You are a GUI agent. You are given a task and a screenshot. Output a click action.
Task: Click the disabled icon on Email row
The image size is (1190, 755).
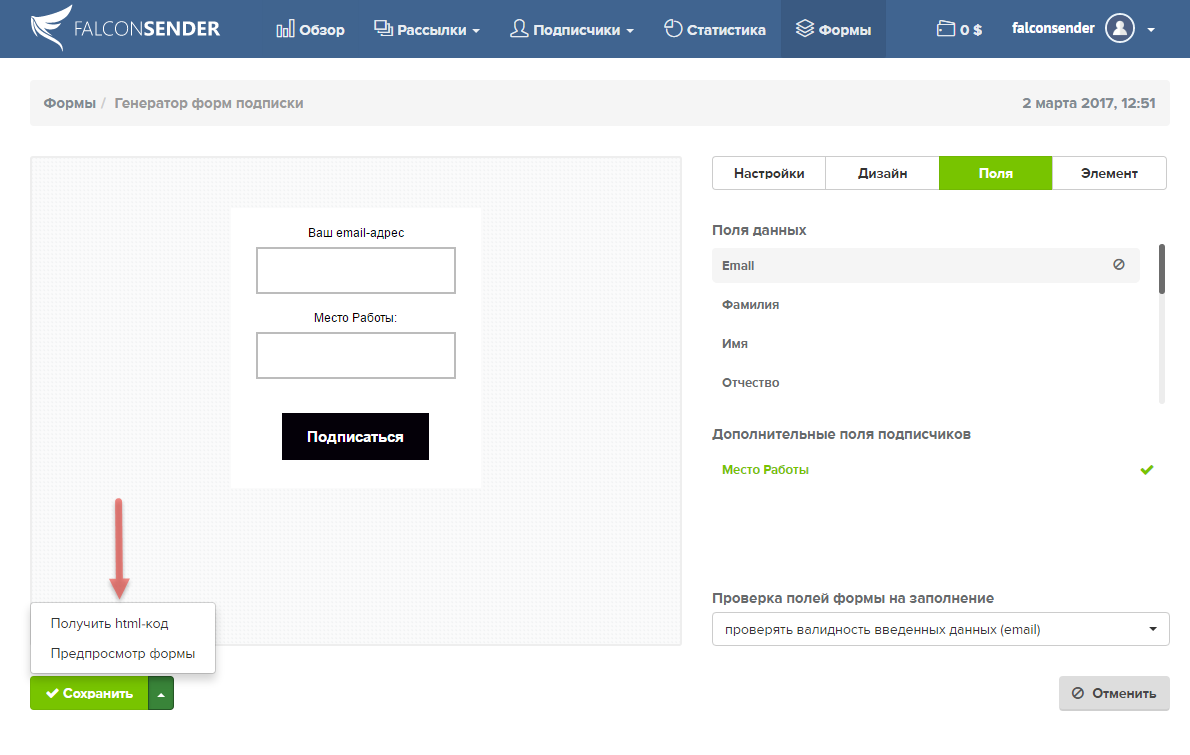[x=1119, y=265]
